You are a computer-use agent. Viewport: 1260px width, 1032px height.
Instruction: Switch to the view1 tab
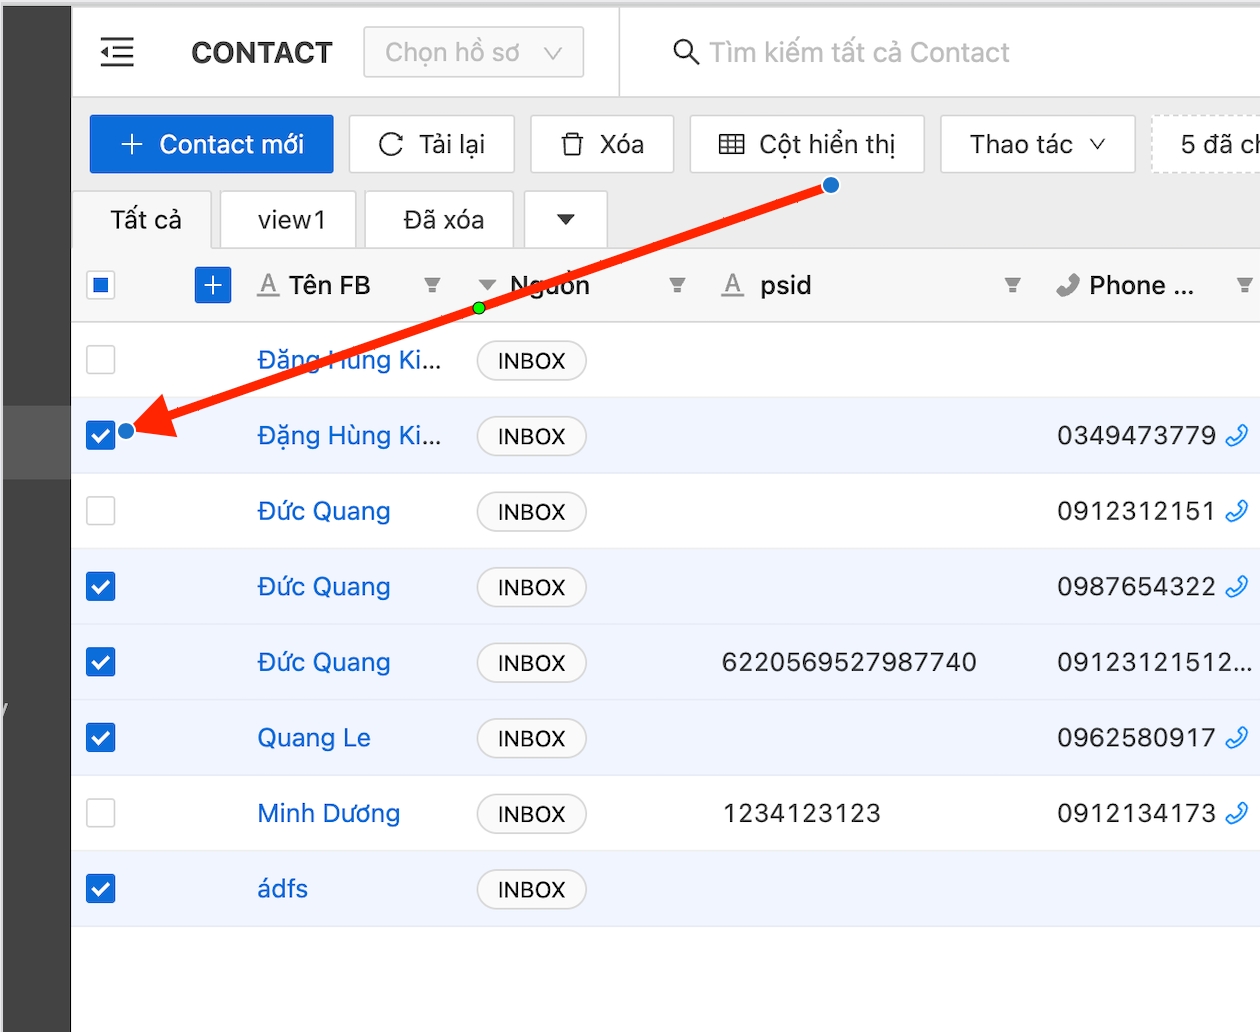[290, 219]
